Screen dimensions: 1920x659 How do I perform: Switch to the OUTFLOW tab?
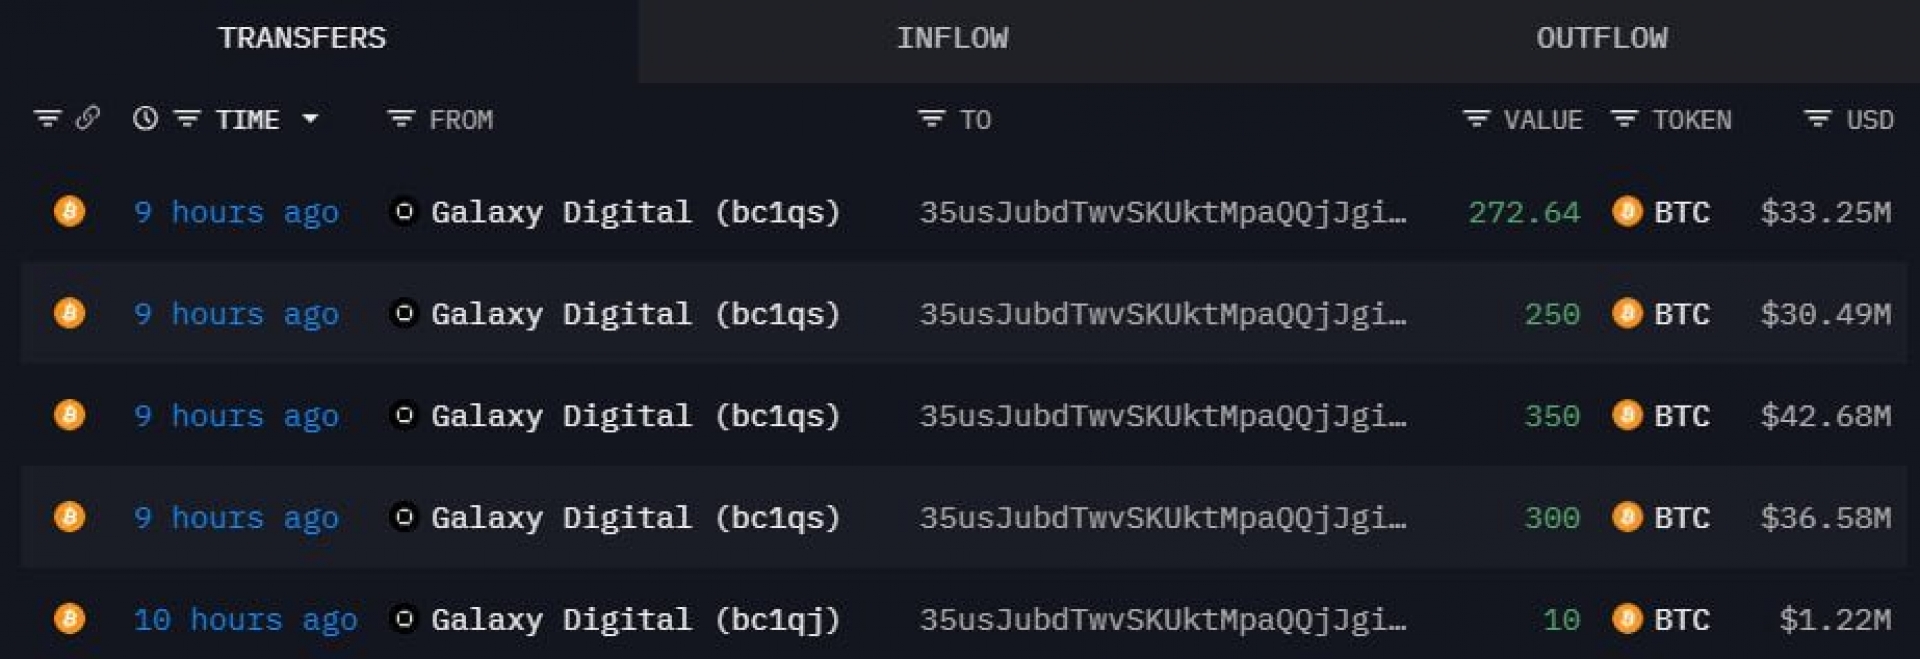tap(1601, 39)
